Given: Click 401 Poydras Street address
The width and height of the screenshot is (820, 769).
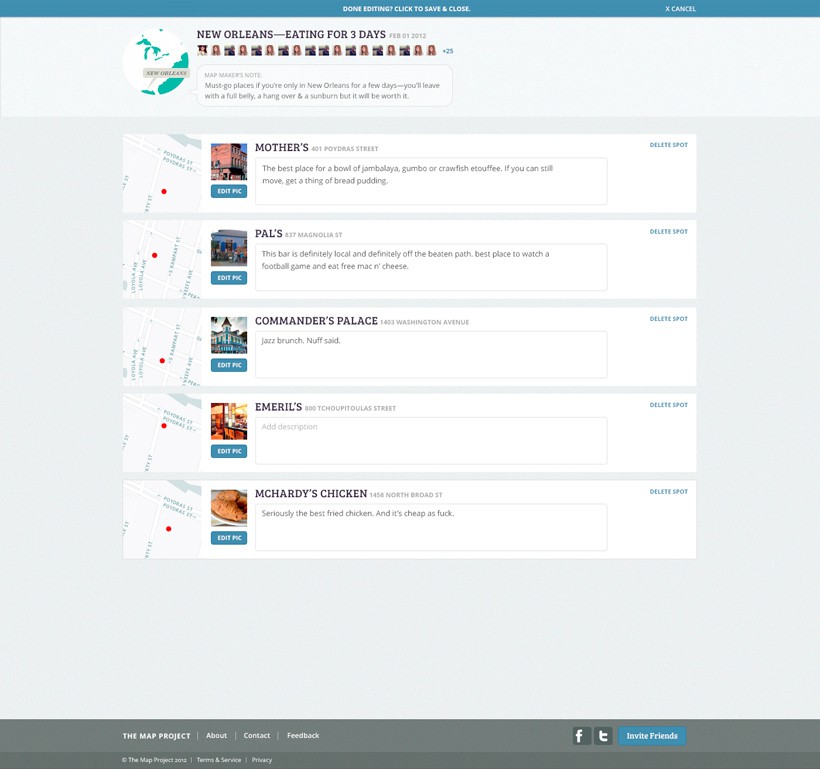Looking at the screenshot, I should [345, 149].
